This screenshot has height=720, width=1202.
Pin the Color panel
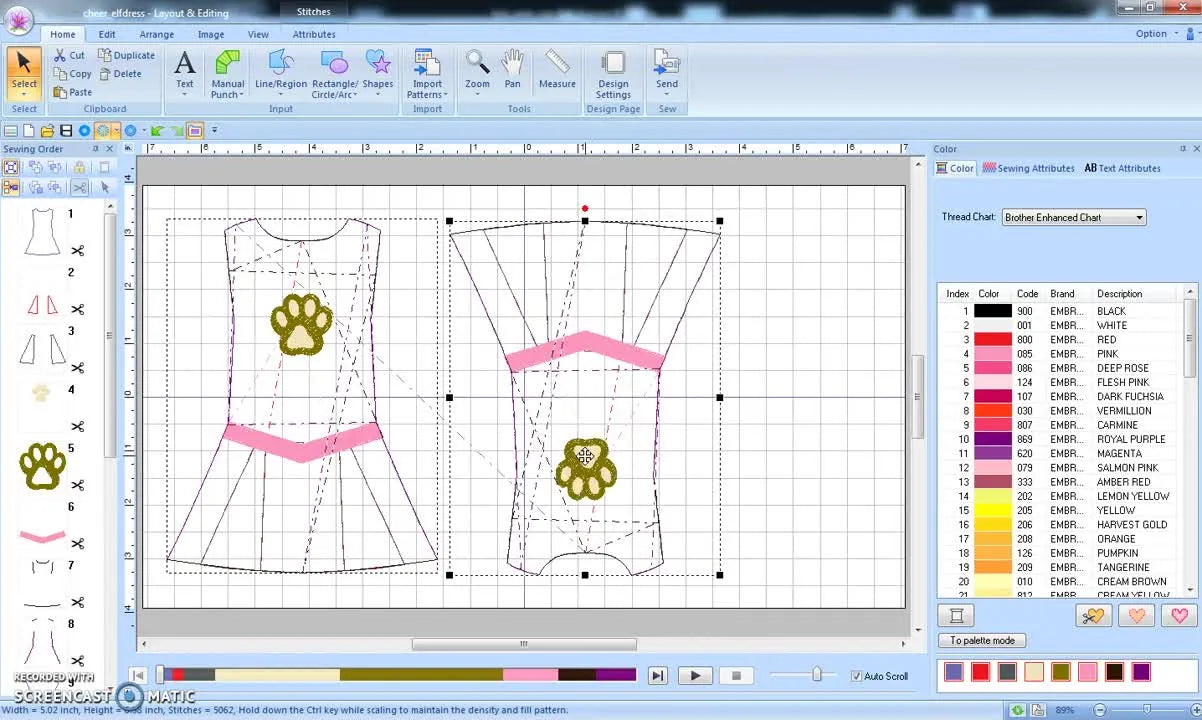[1181, 149]
